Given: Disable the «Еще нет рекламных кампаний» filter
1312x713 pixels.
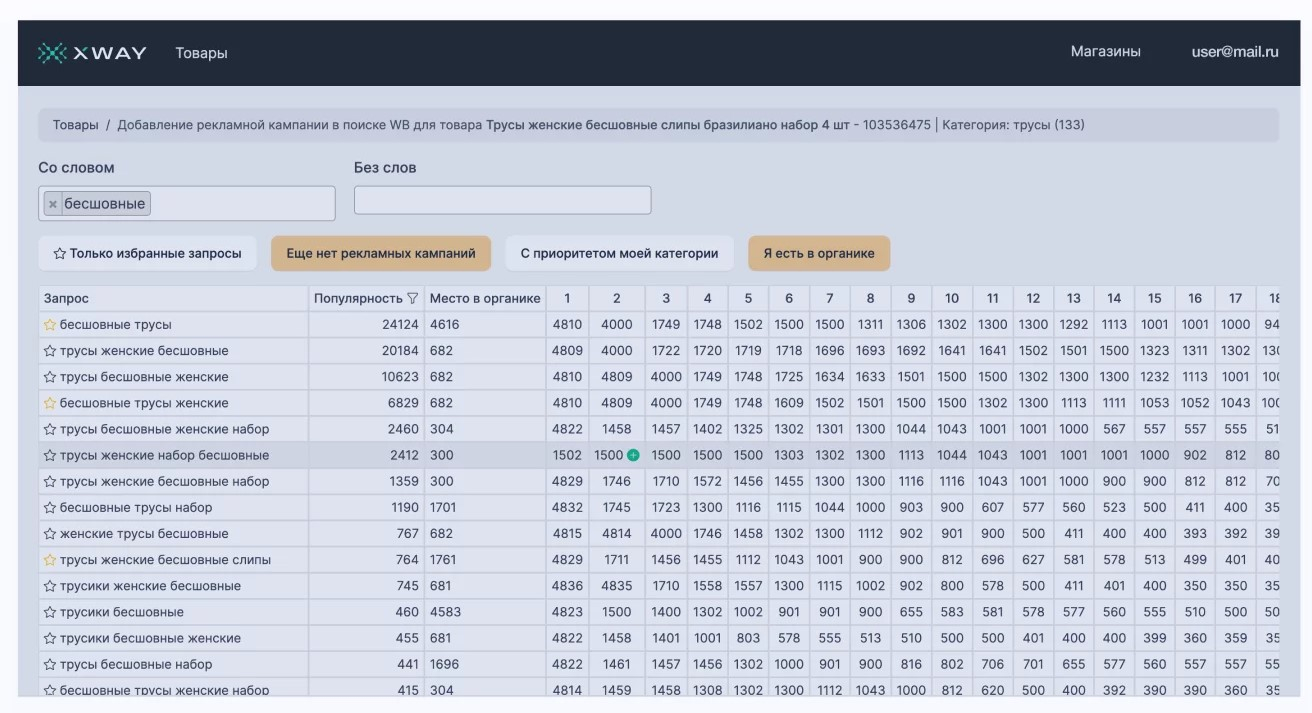Looking at the screenshot, I should tap(380, 254).
